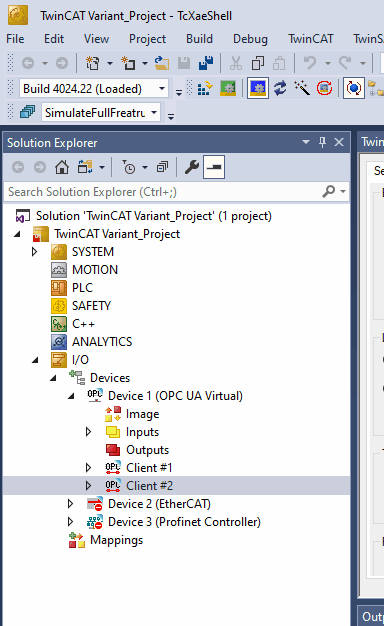Screen dimensions: 384x626
Task: Toggle the Preview Selected Items button
Action: (214, 167)
